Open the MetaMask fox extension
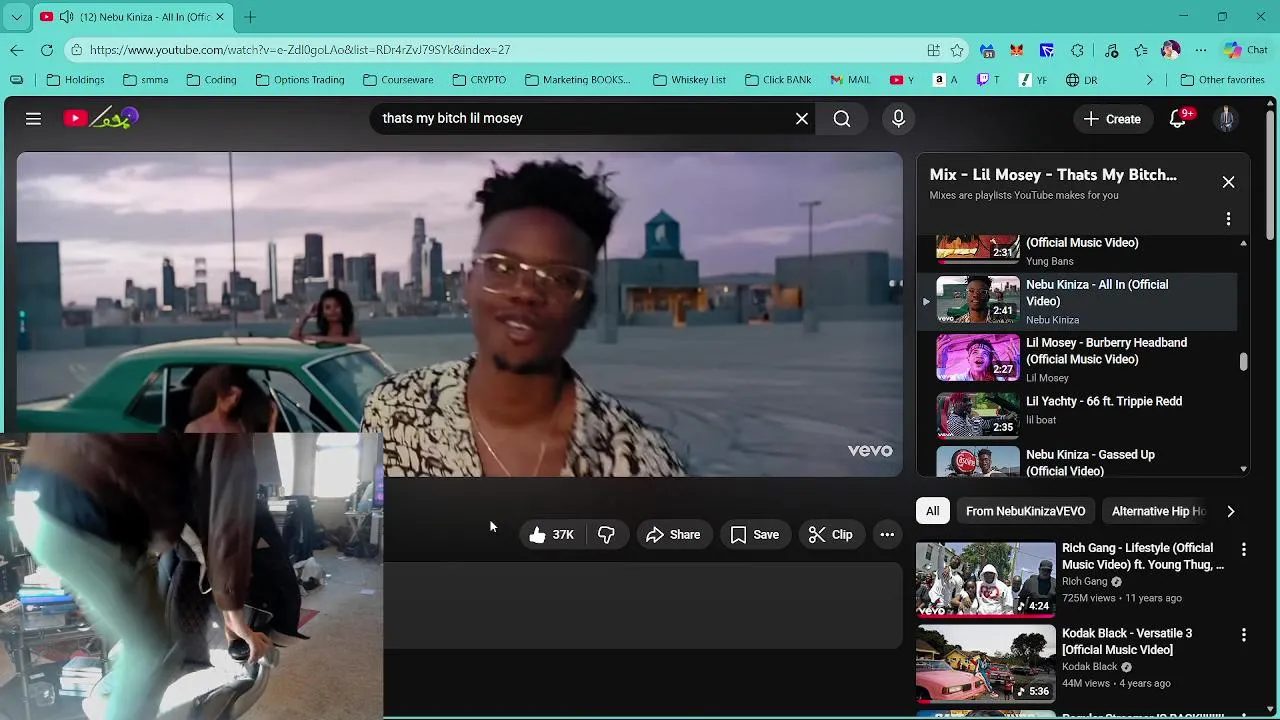Screen dimensions: 1280x720 (1017, 50)
